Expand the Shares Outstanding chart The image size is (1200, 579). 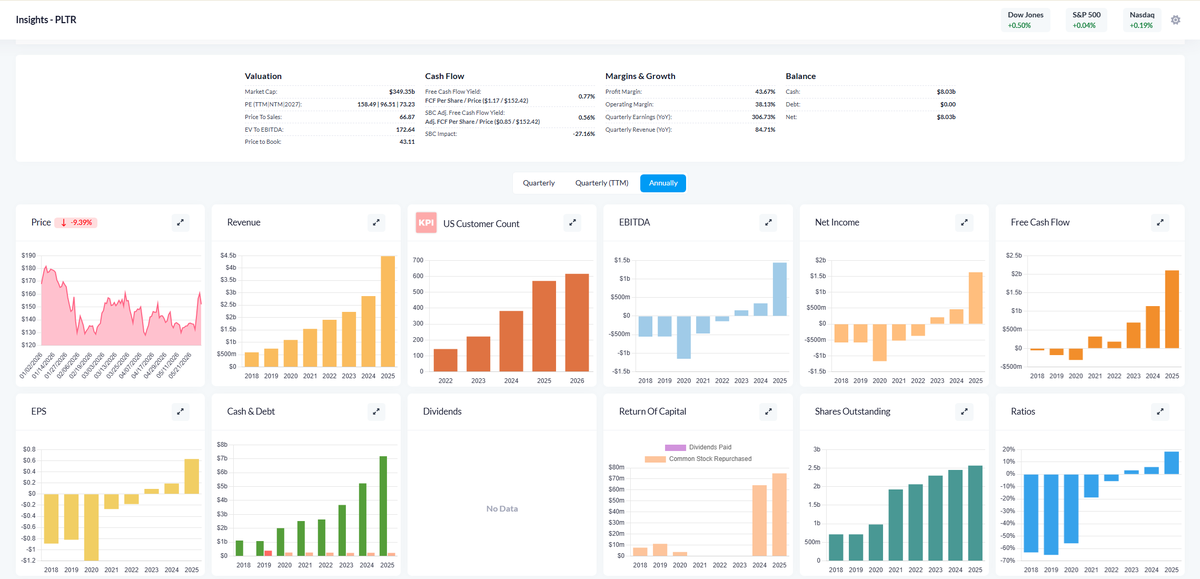[964, 411]
